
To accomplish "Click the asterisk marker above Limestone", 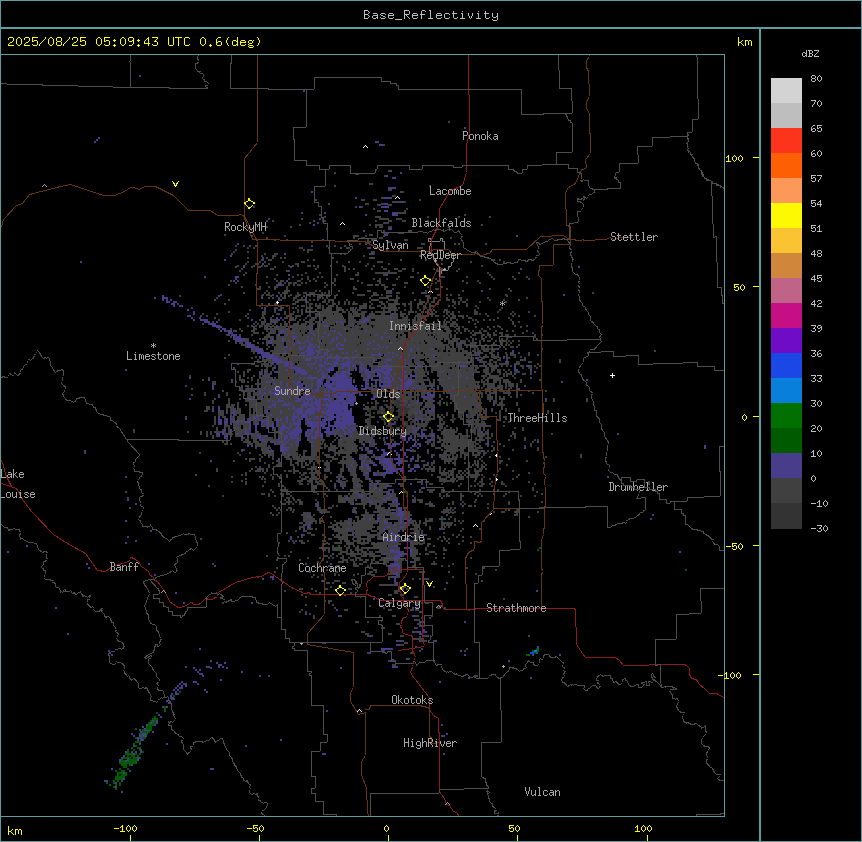I will [x=153, y=346].
